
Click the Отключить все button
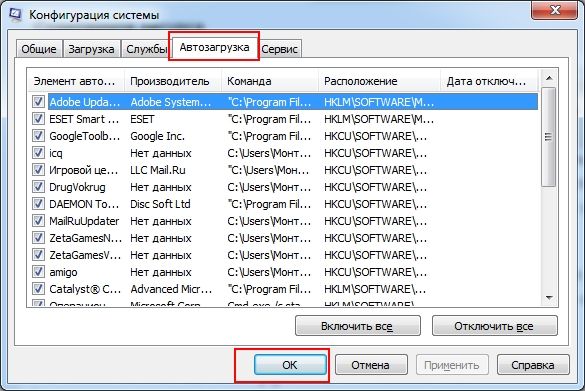(494, 326)
